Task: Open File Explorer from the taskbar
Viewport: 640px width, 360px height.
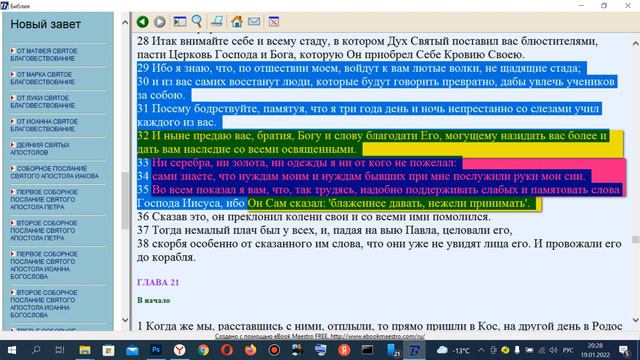Action: (84, 350)
